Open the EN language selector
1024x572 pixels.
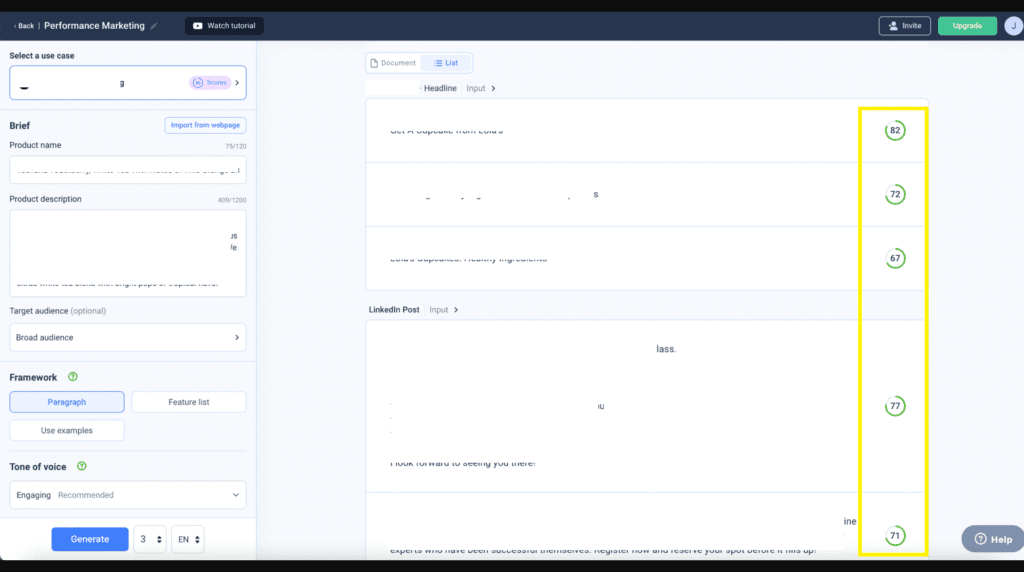pos(188,539)
